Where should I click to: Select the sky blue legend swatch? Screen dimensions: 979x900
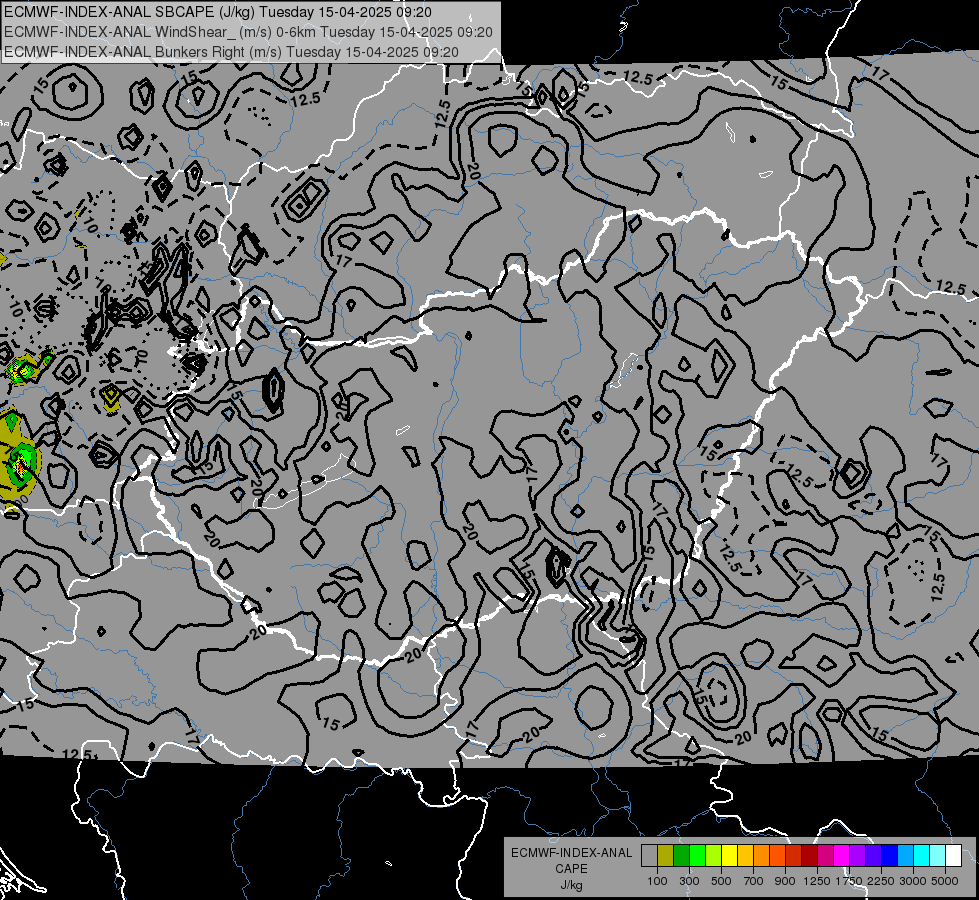click(x=905, y=855)
